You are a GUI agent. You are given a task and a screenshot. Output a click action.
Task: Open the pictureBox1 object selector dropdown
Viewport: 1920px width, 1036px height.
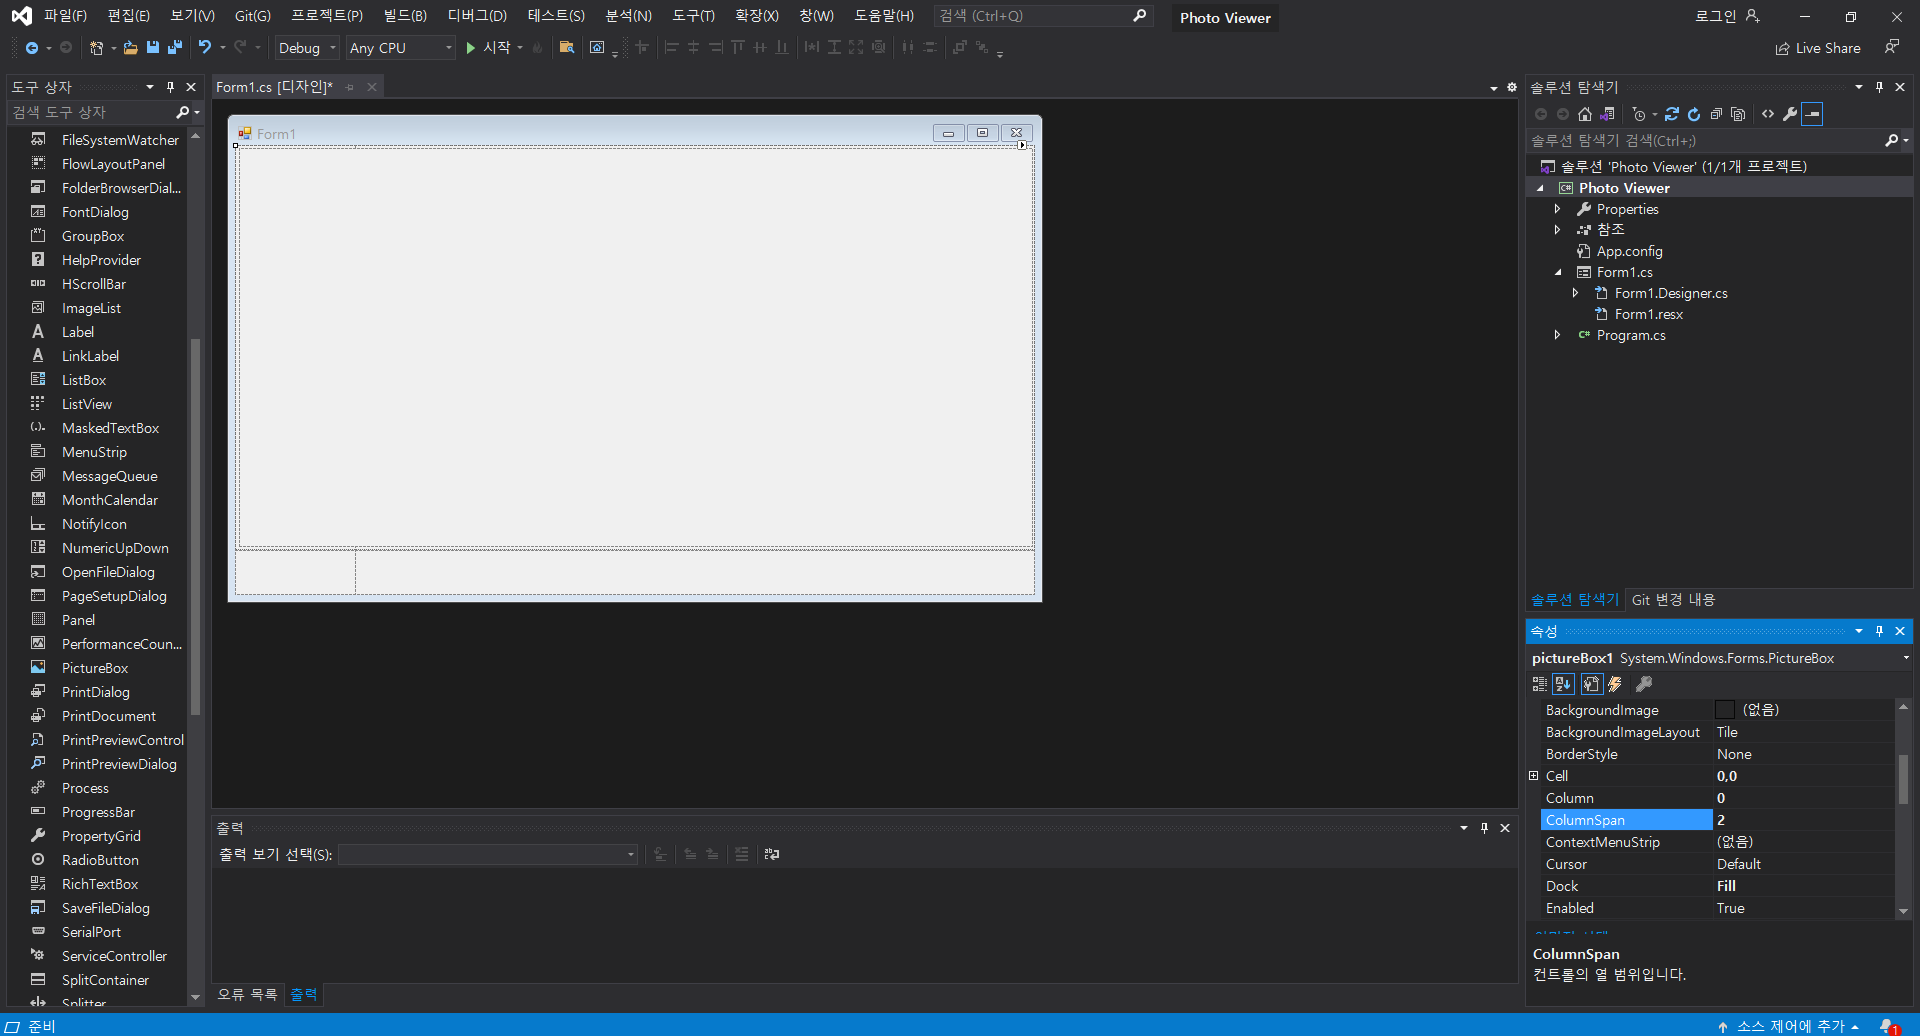pos(1905,658)
